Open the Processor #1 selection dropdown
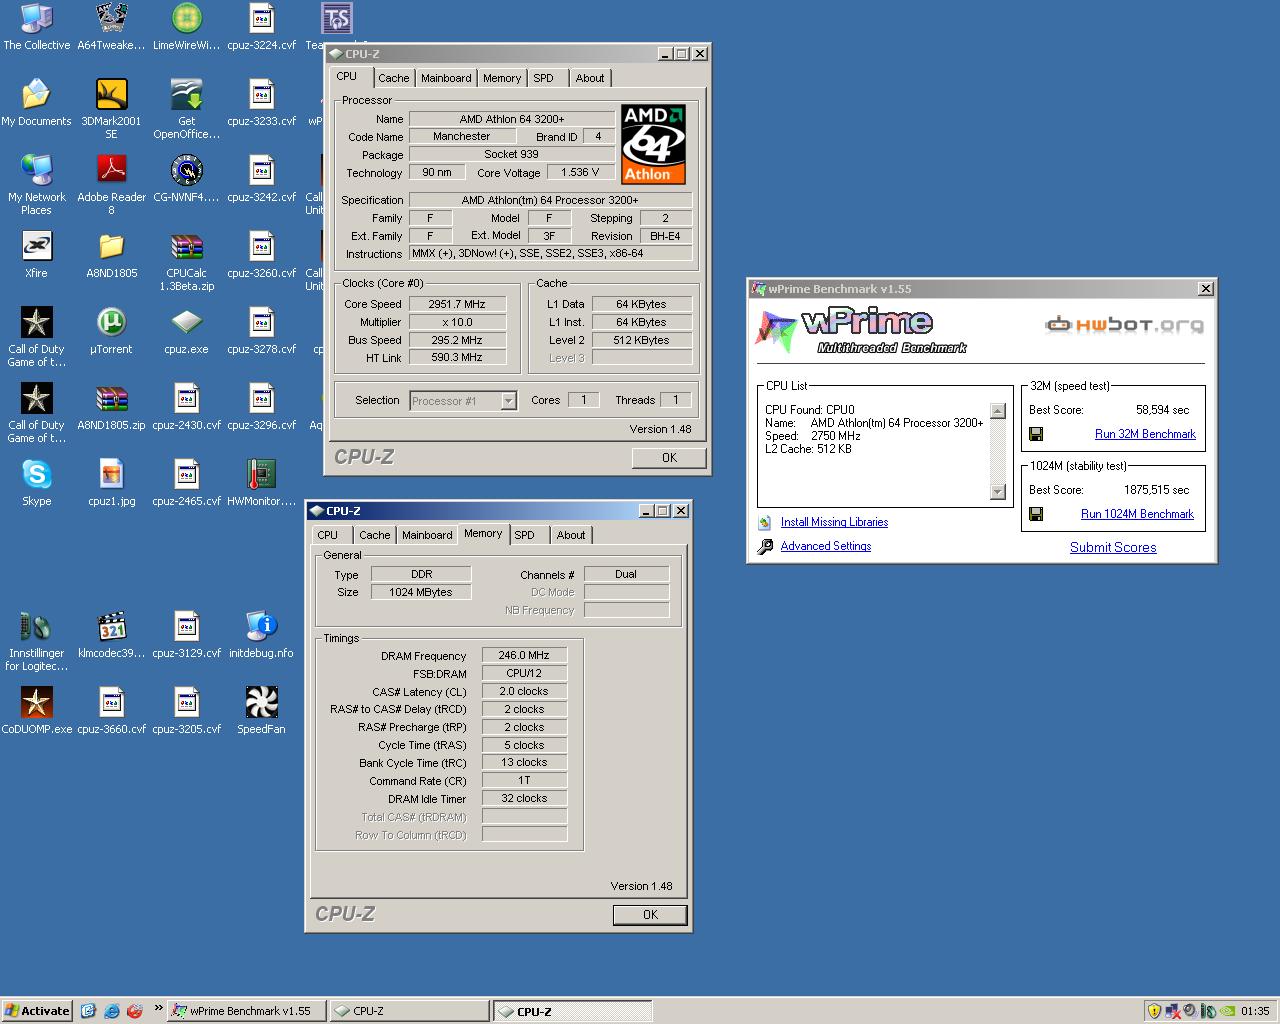 463,401
